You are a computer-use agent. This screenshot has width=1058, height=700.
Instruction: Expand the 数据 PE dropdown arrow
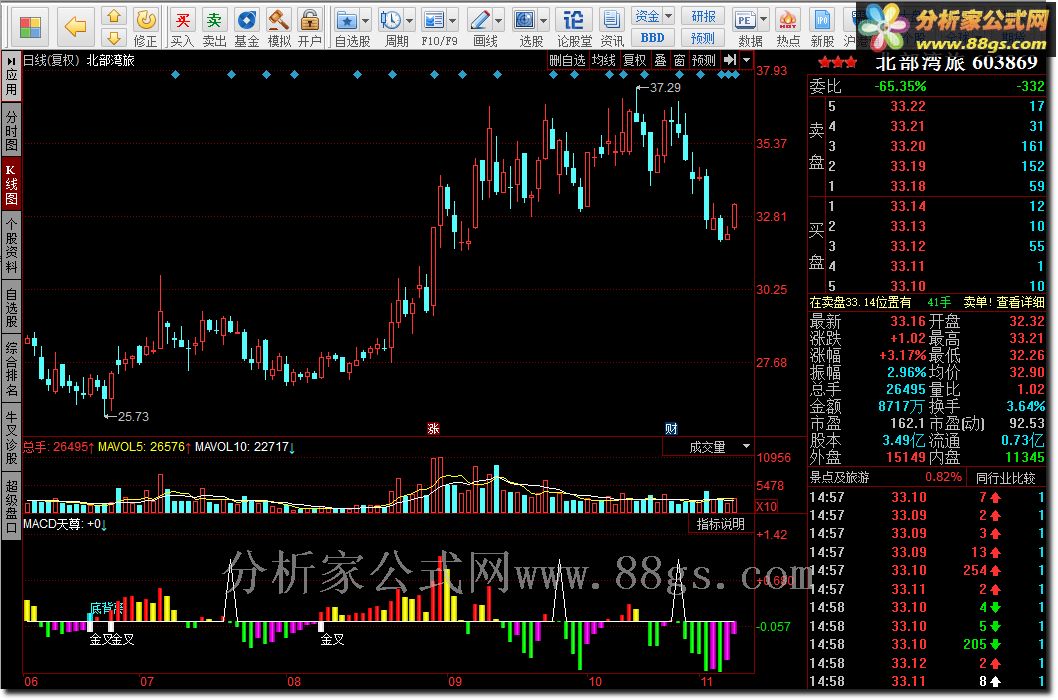(763, 20)
